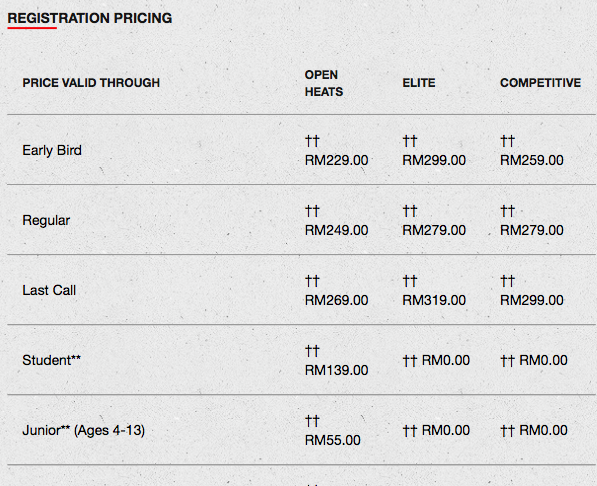Viewport: 597px width, 486px height.
Task: Select the Open Heats column header
Action: pyautogui.click(x=324, y=83)
